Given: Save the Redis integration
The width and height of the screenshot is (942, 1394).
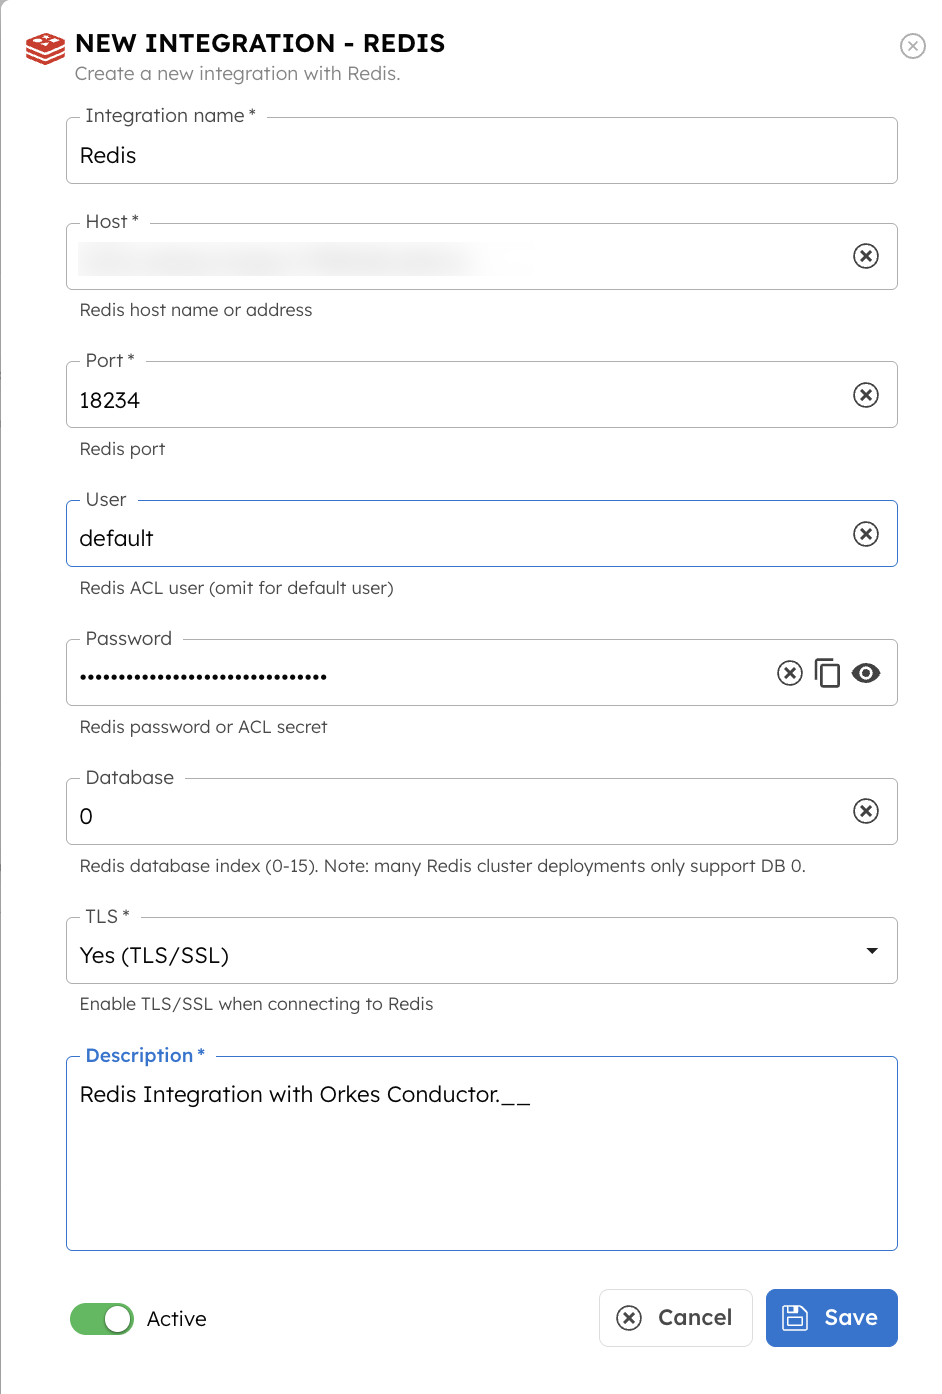Looking at the screenshot, I should coord(831,1318).
